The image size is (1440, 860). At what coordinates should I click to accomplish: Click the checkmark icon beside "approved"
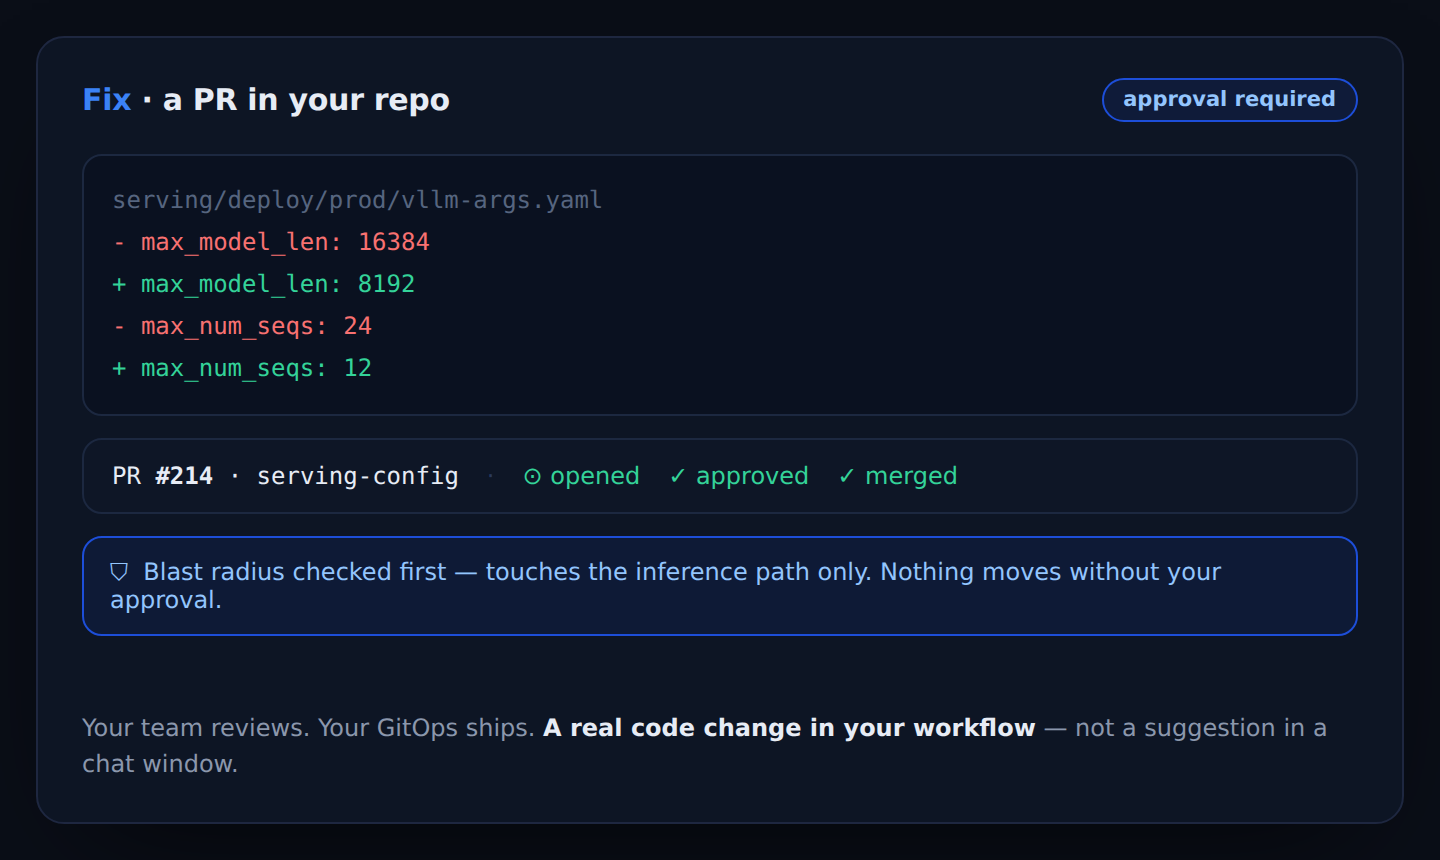(677, 477)
